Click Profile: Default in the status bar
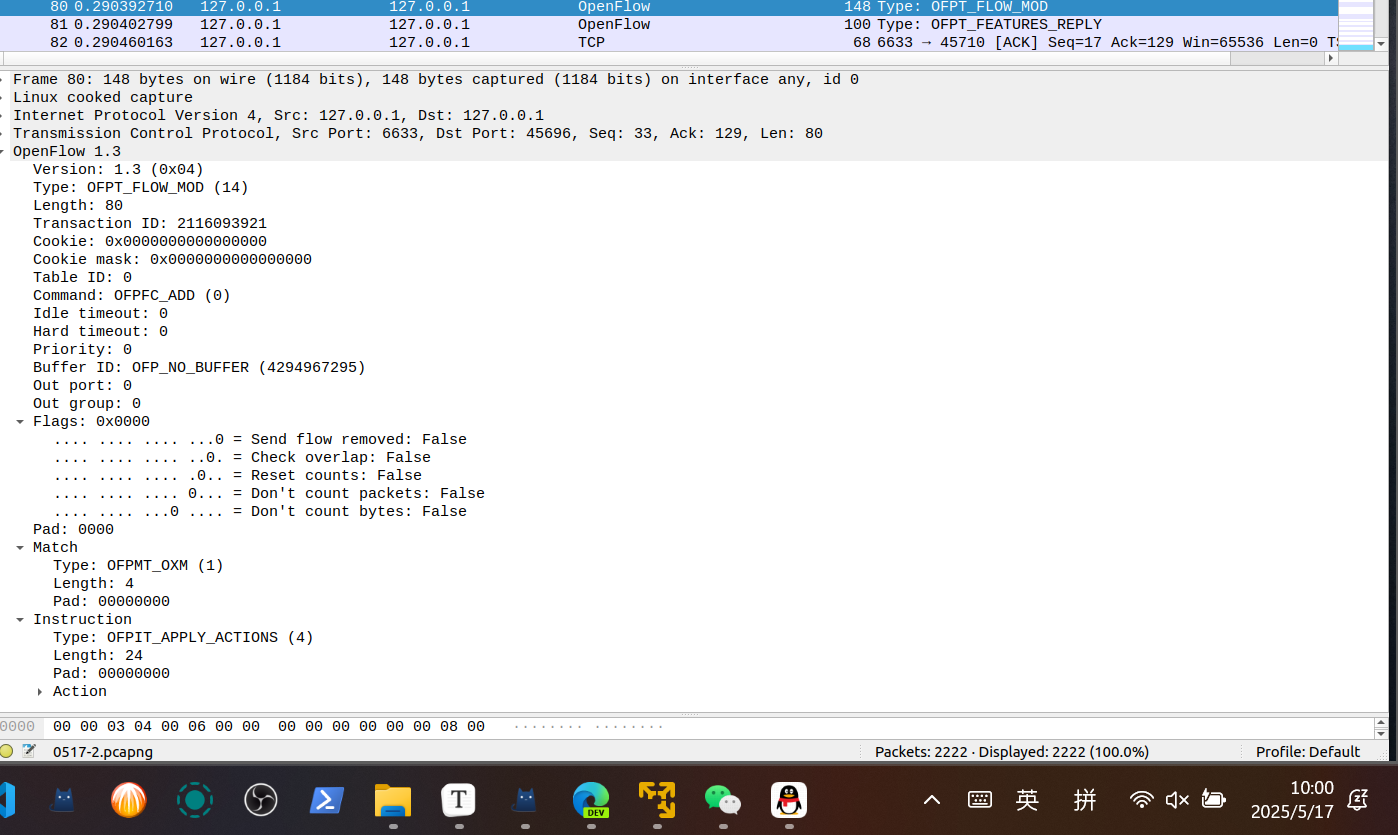 click(1307, 751)
